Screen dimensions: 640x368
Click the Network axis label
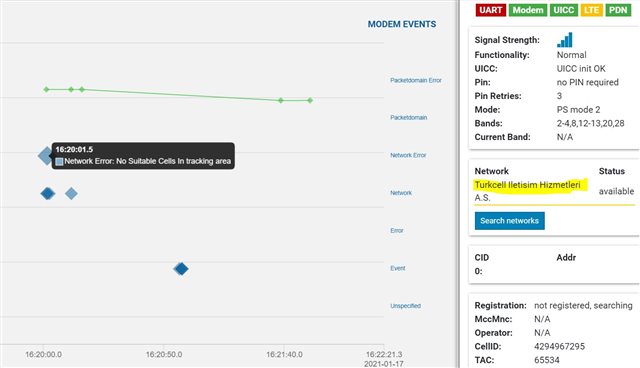(401, 193)
